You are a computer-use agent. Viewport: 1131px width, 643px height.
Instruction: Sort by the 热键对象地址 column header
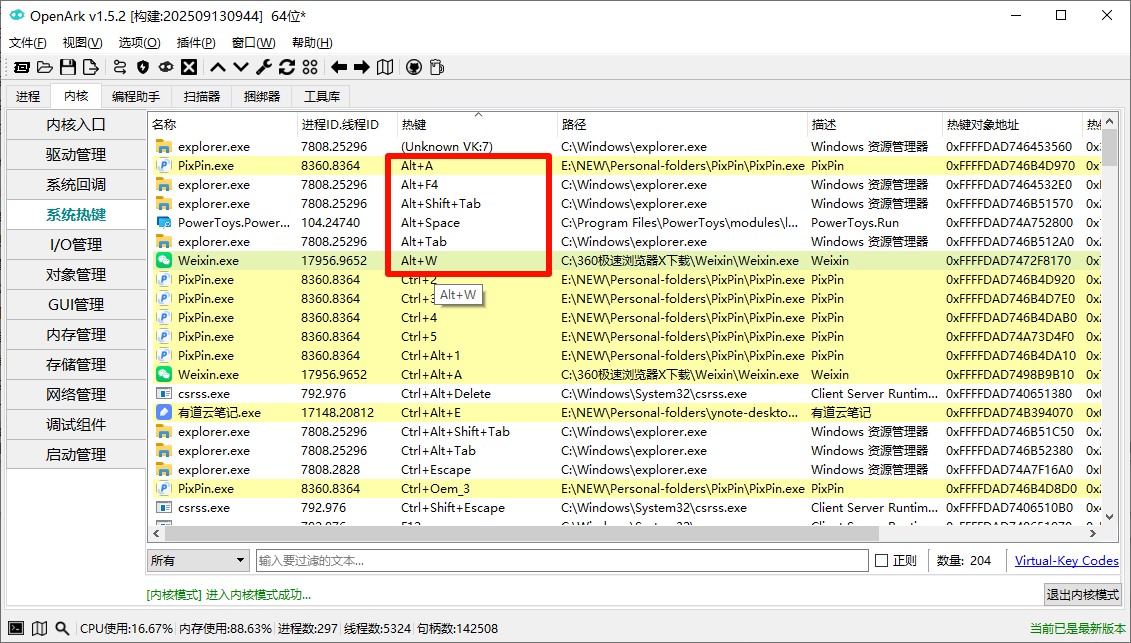tap(1012, 125)
